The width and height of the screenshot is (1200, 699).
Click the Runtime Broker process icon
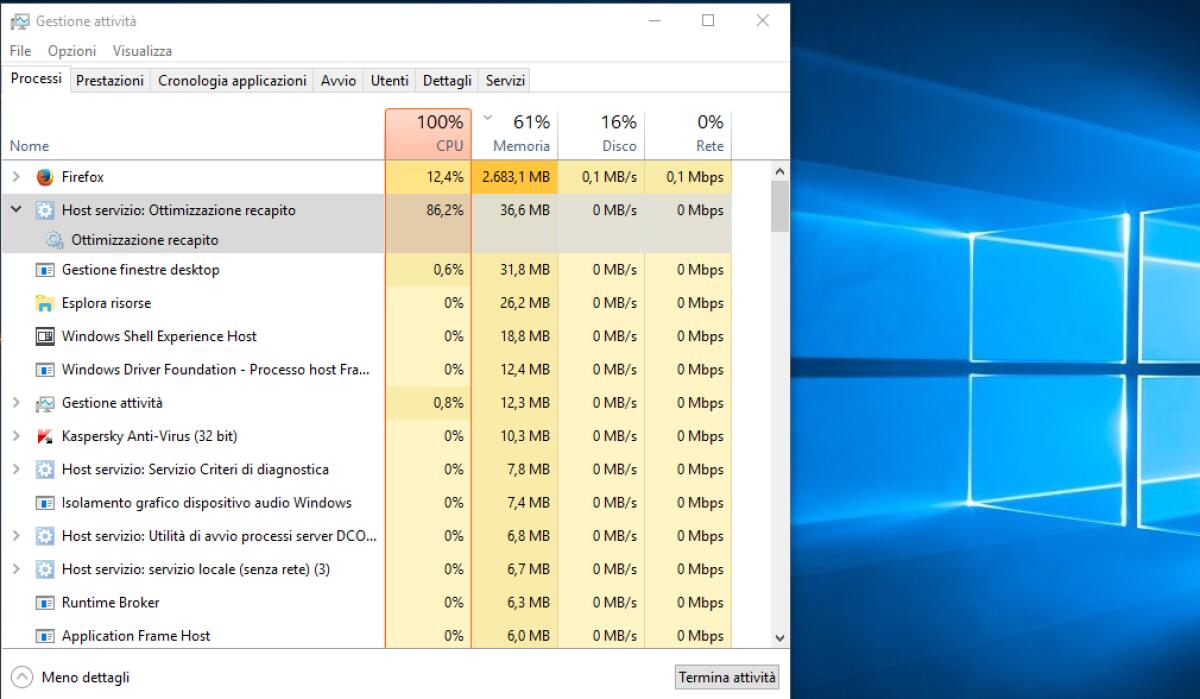[44, 603]
